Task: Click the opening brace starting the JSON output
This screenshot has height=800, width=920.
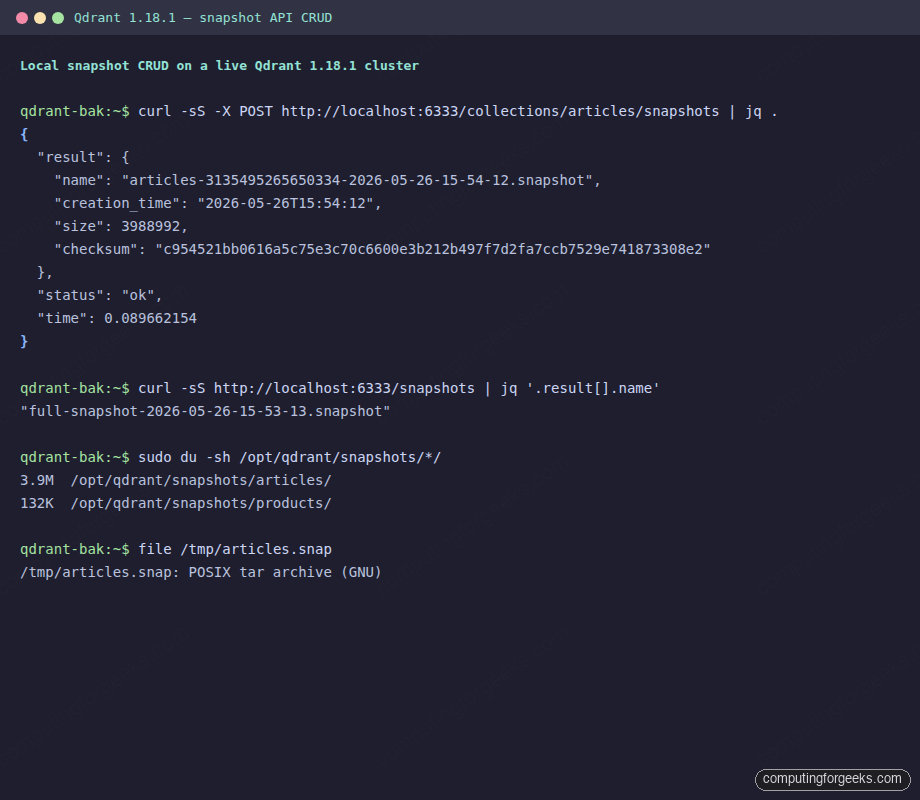Action: pos(24,134)
